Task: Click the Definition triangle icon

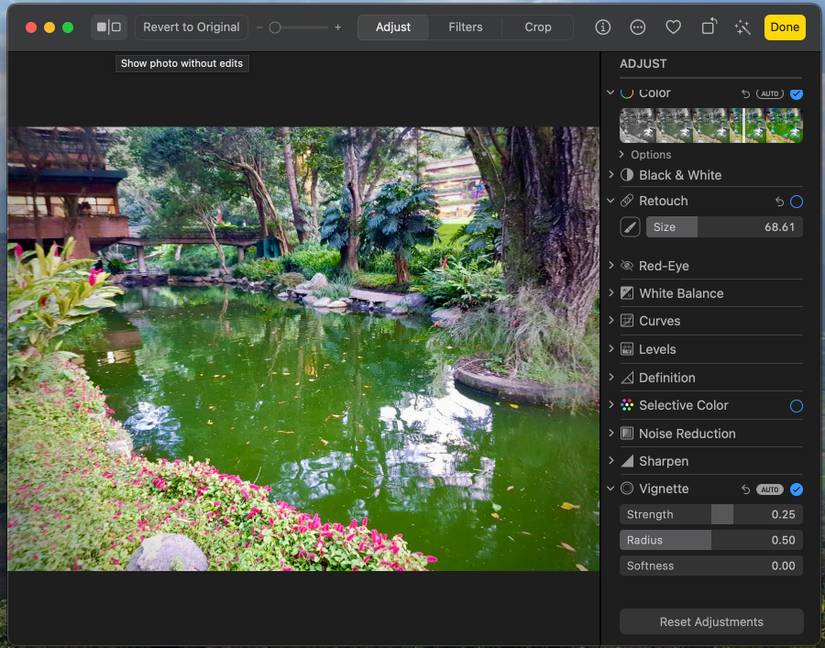Action: pos(627,378)
